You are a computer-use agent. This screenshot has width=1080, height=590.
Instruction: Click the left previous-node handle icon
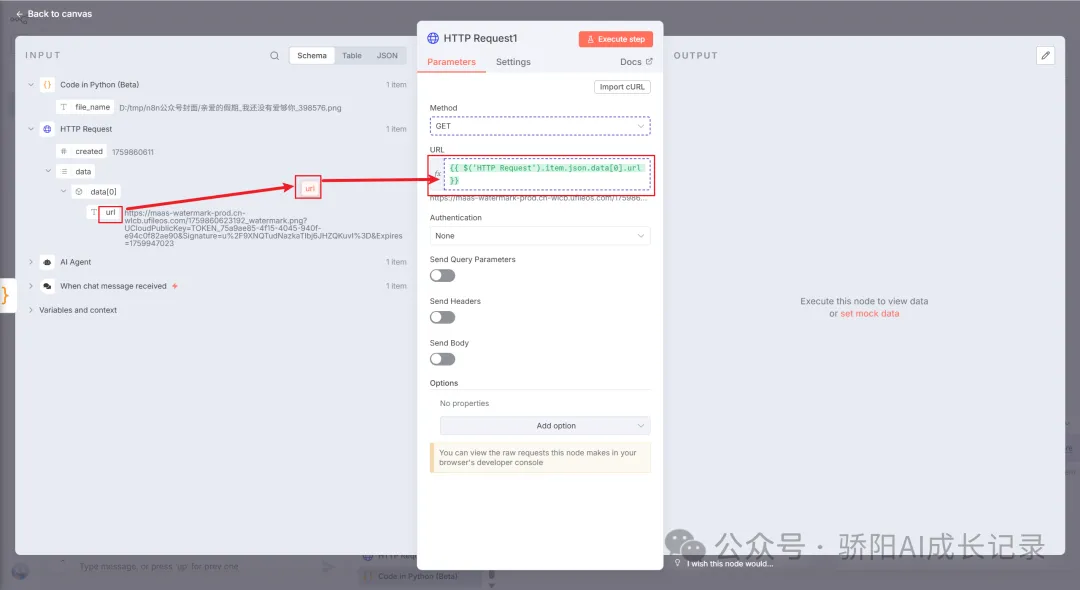coord(6,295)
